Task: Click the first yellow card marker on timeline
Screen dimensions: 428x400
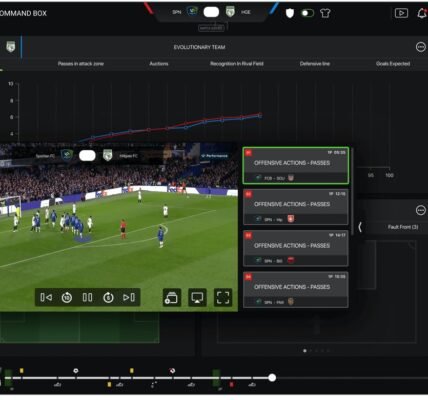Action: [x=22, y=370]
